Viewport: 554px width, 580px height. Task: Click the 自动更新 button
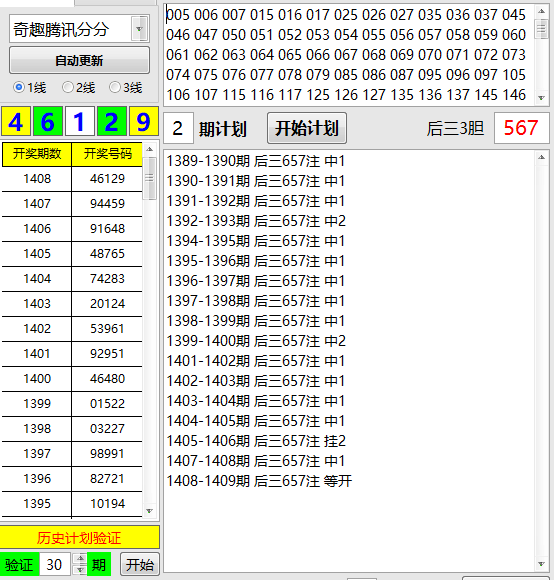point(79,60)
